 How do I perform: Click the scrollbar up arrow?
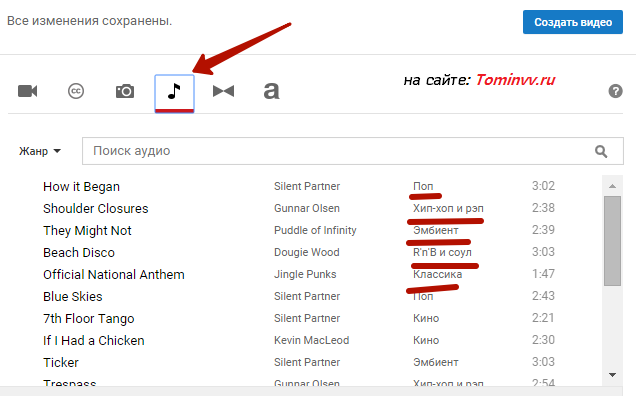point(612,186)
